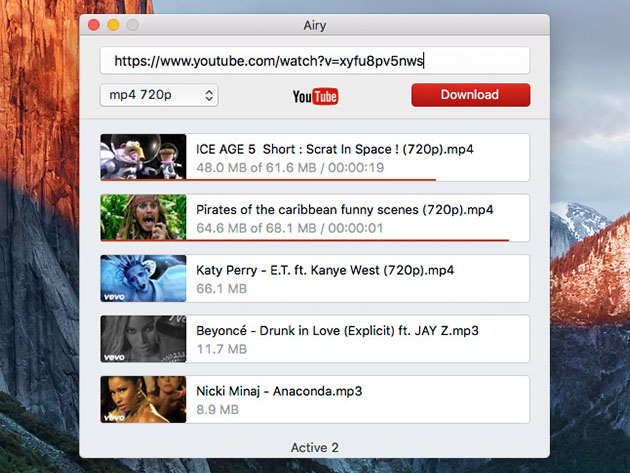
Task: Click the Airy window title bar text
Action: pos(314,24)
